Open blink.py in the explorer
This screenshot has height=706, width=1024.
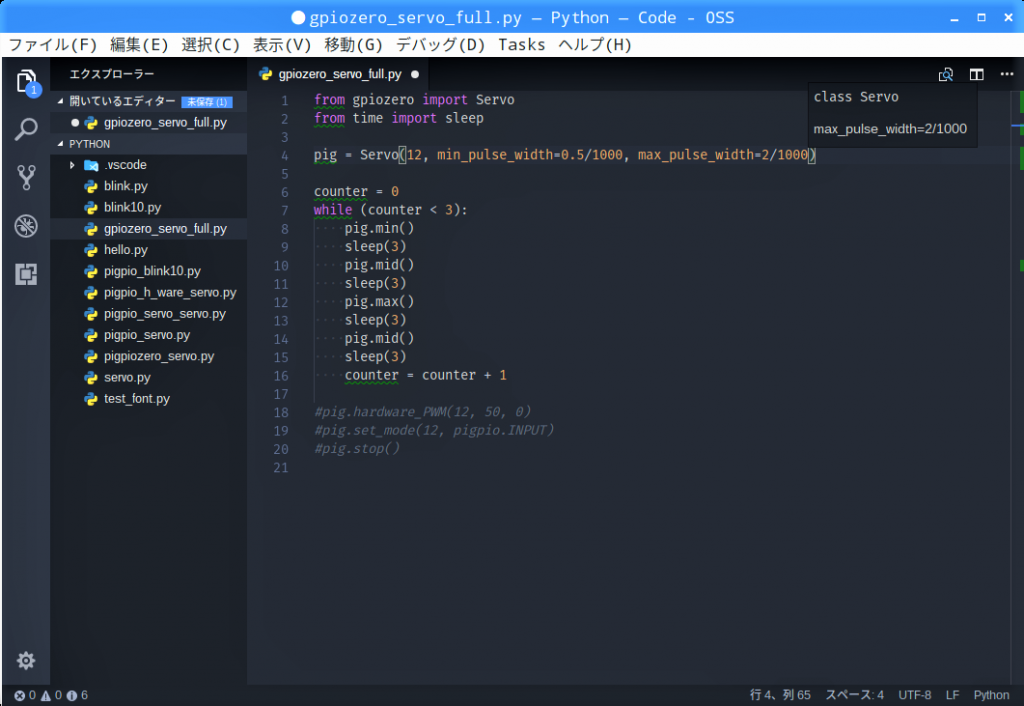(149, 186)
